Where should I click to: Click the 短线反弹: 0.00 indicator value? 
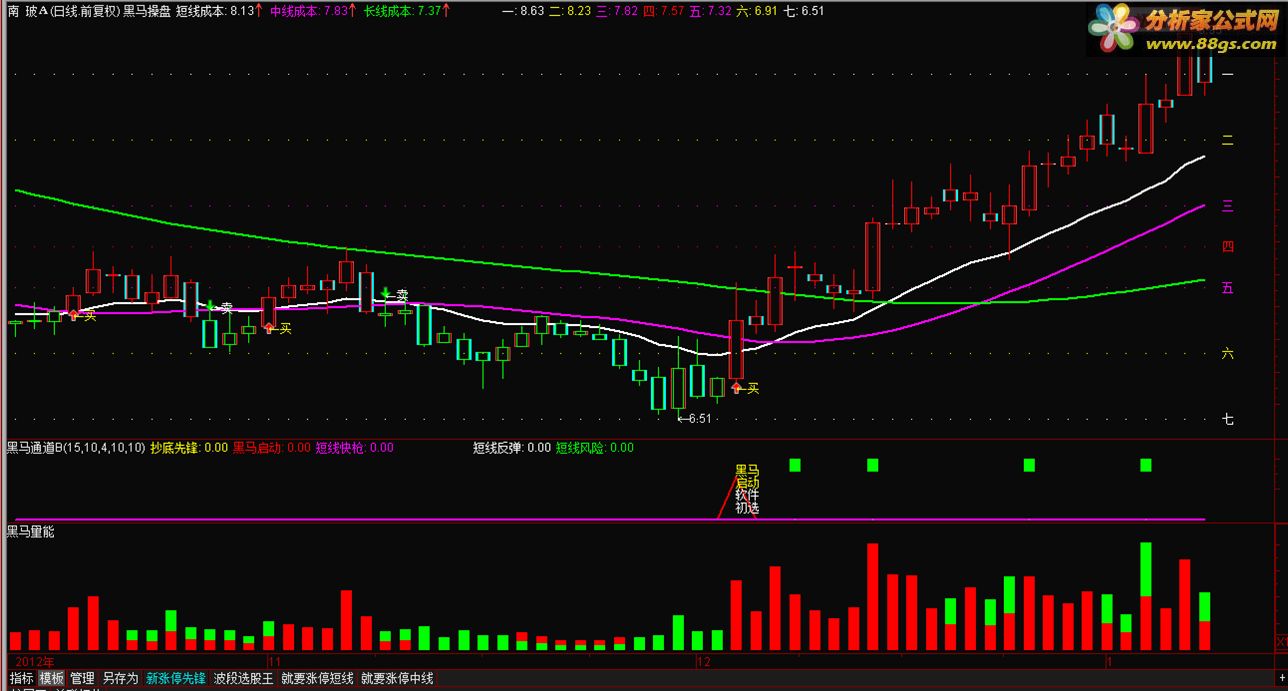pyautogui.click(x=512, y=448)
